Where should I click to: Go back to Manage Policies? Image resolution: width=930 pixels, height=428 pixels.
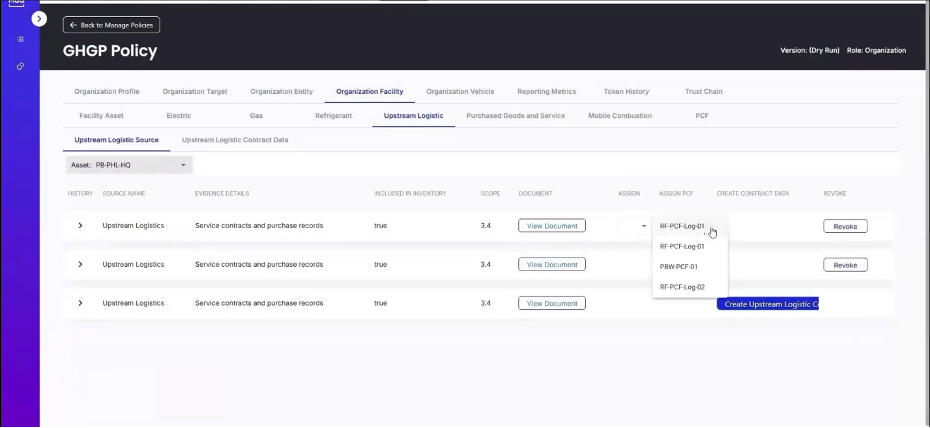pos(111,25)
